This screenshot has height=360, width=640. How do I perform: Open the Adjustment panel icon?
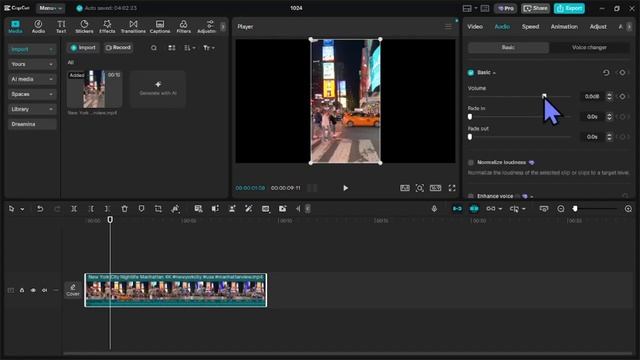(x=207, y=27)
